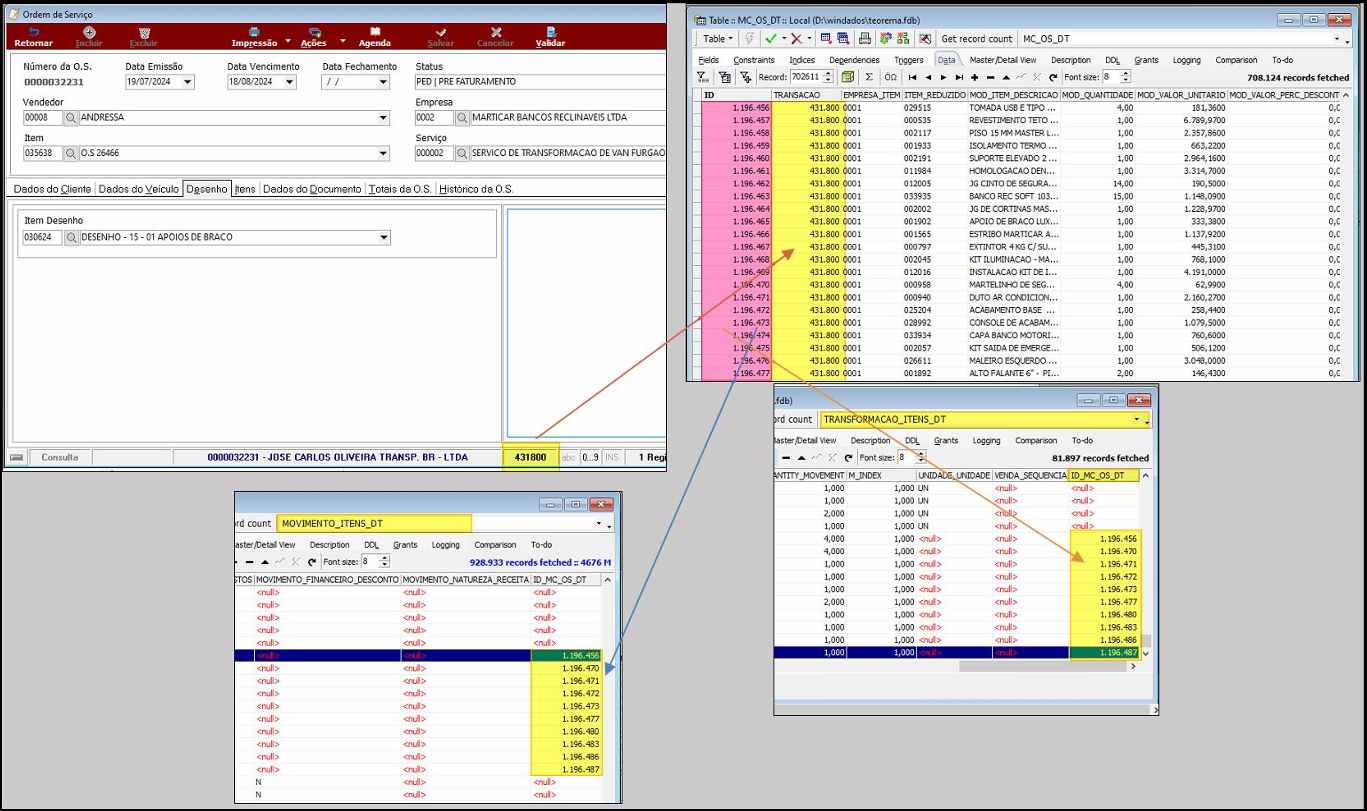The height and width of the screenshot is (811, 1367).
Task: Sort by the TRANSACAO column header
Action: (806, 94)
